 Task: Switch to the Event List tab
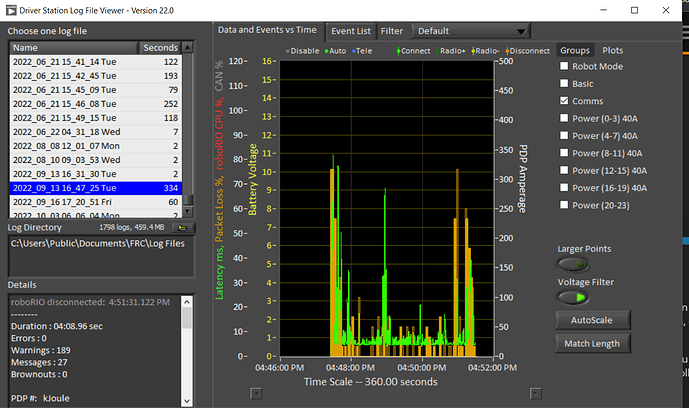[x=351, y=31]
